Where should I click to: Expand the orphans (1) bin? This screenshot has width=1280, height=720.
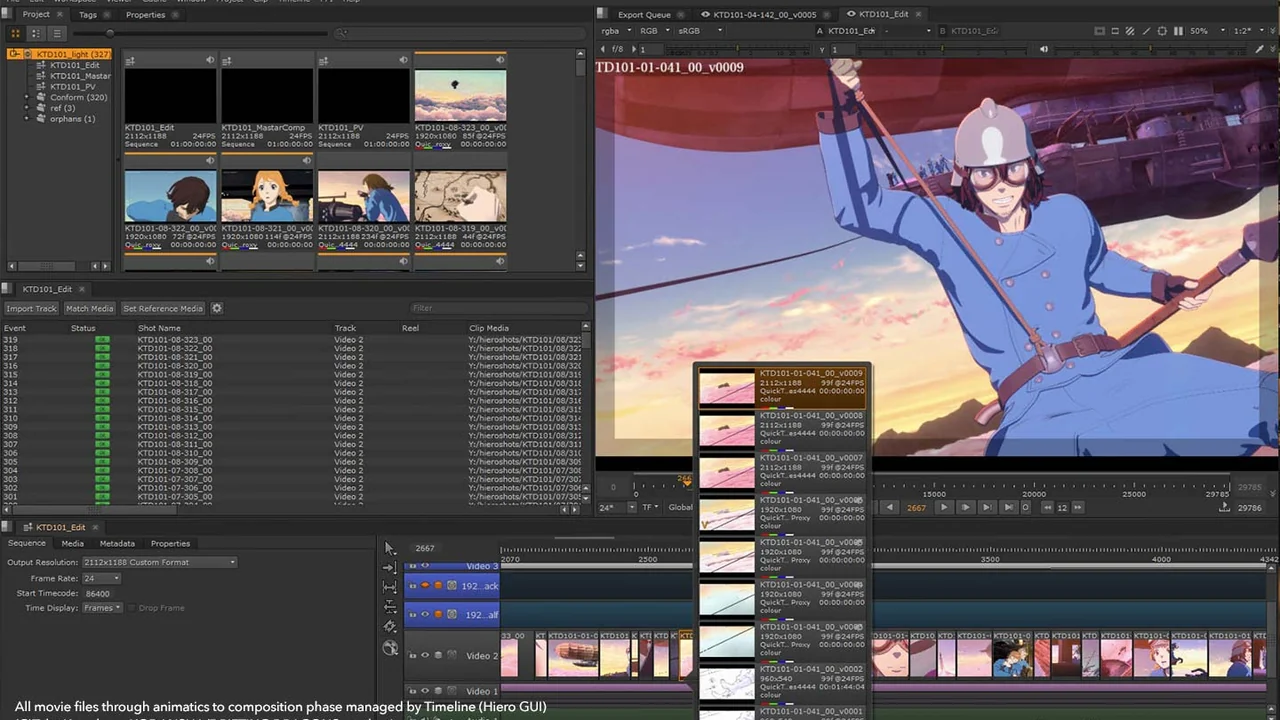28,119
